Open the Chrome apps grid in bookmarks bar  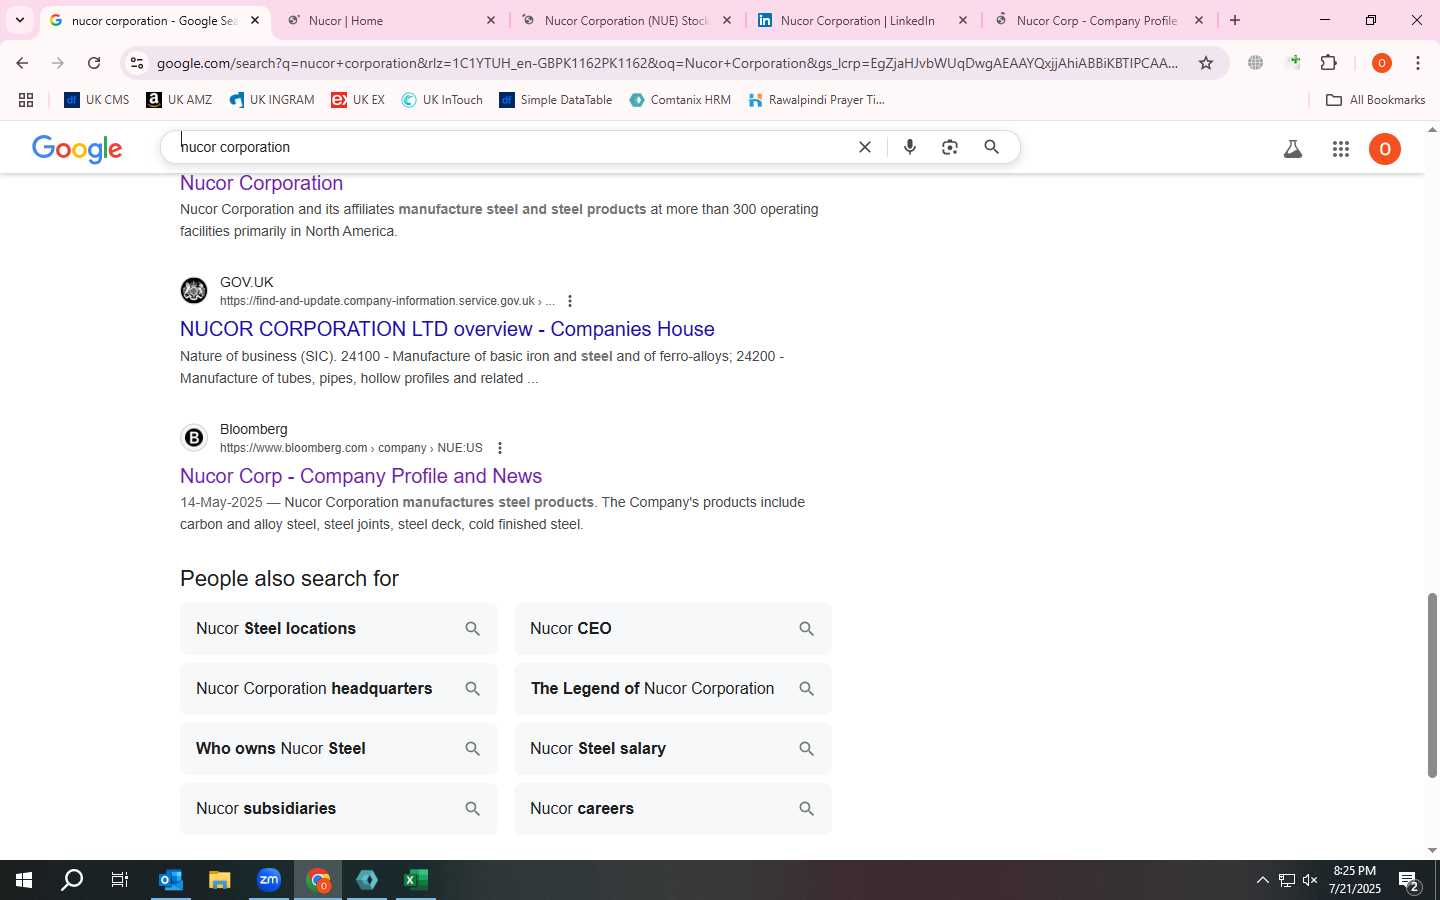coord(26,100)
